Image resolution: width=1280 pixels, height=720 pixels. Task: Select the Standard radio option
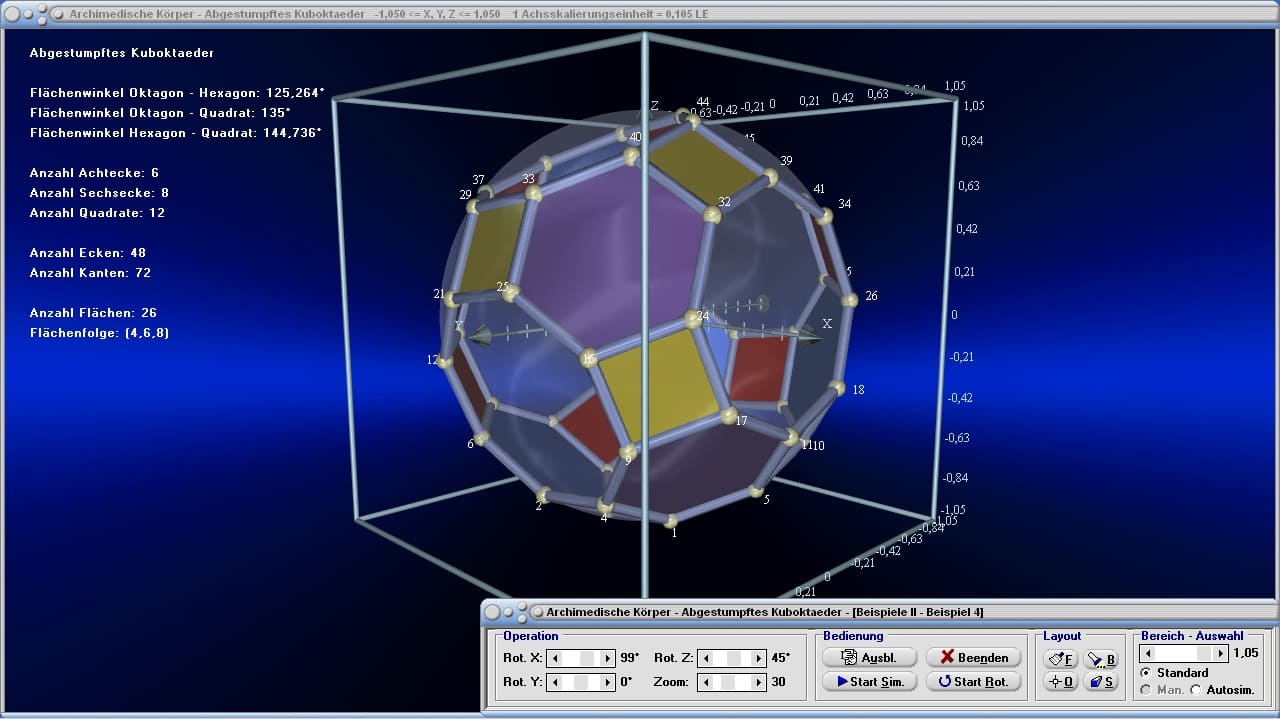[x=1146, y=673]
